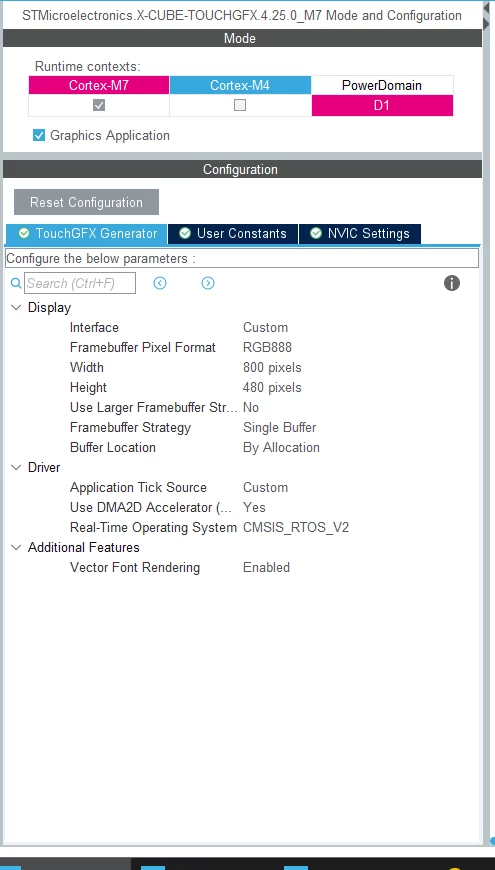
Task: Click the Configuration section header bar
Action: coord(243,169)
